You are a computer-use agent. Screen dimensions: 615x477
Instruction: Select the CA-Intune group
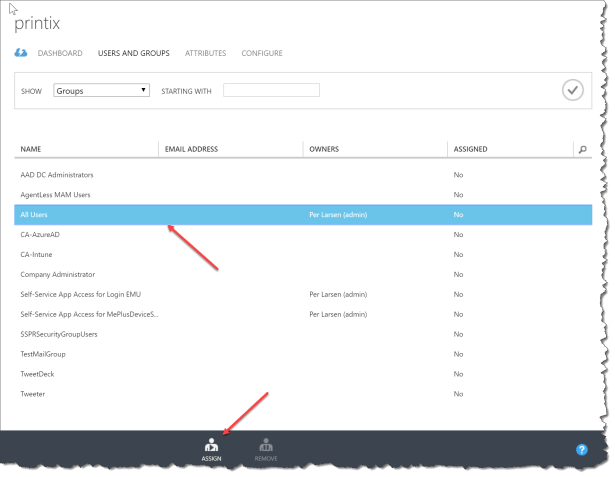click(x=36, y=255)
